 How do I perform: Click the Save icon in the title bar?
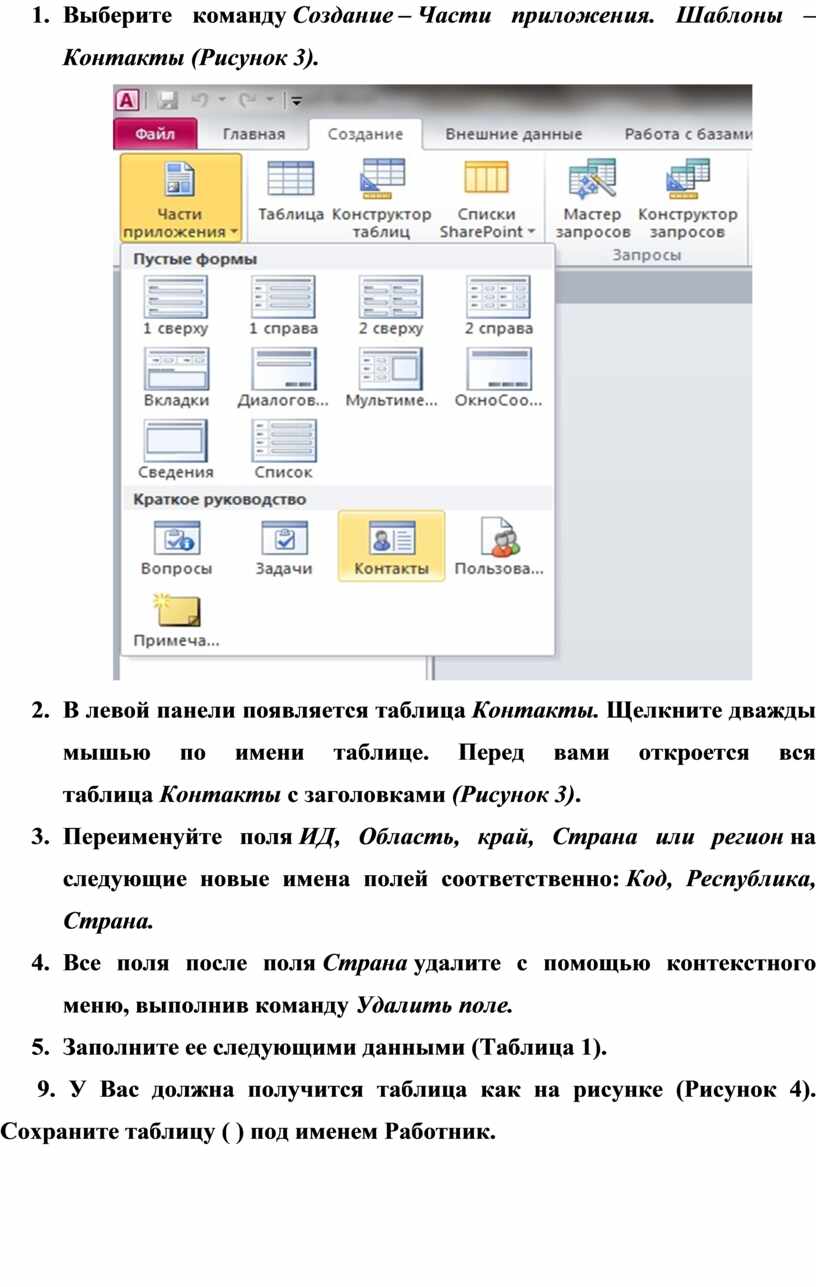click(167, 100)
